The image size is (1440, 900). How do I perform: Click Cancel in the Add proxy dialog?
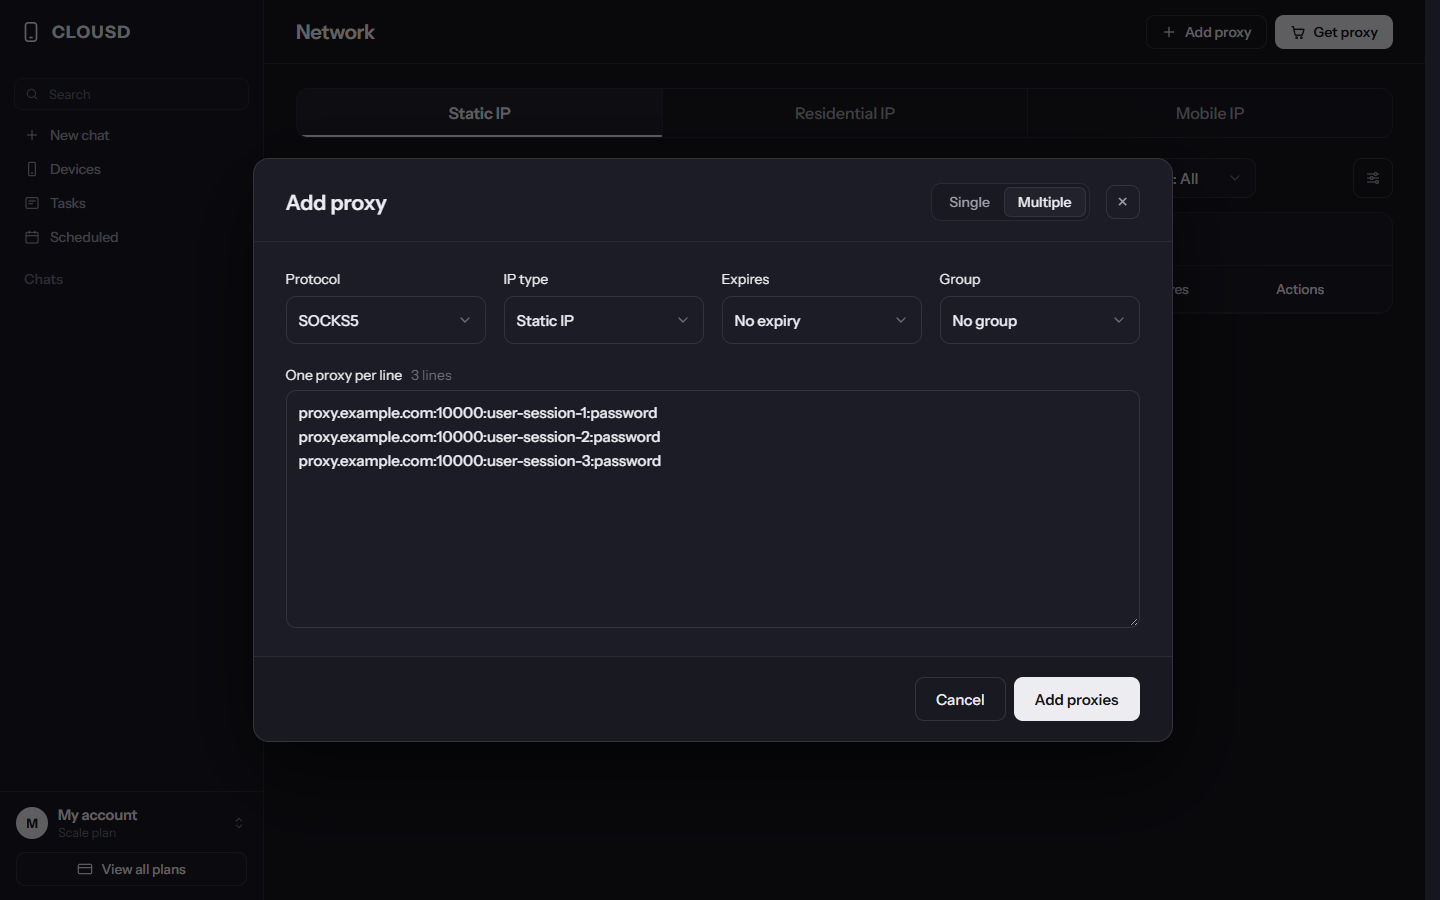(x=960, y=699)
